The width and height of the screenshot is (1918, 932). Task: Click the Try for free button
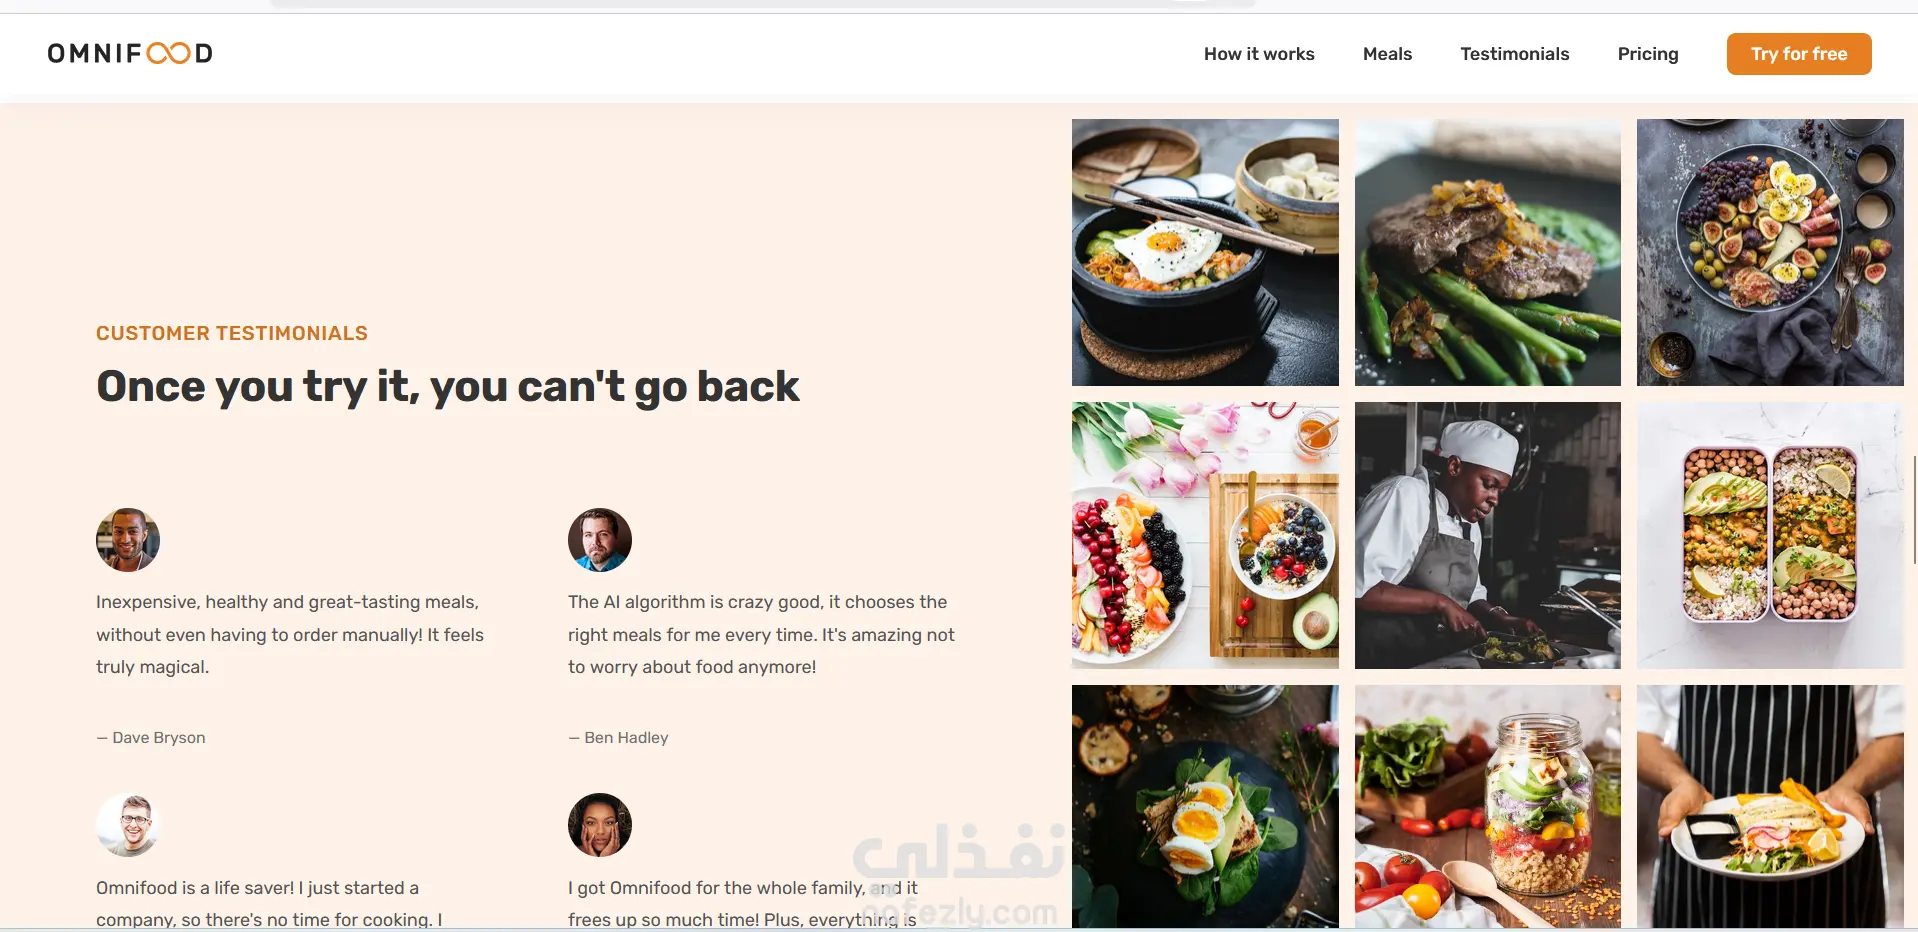[1799, 54]
